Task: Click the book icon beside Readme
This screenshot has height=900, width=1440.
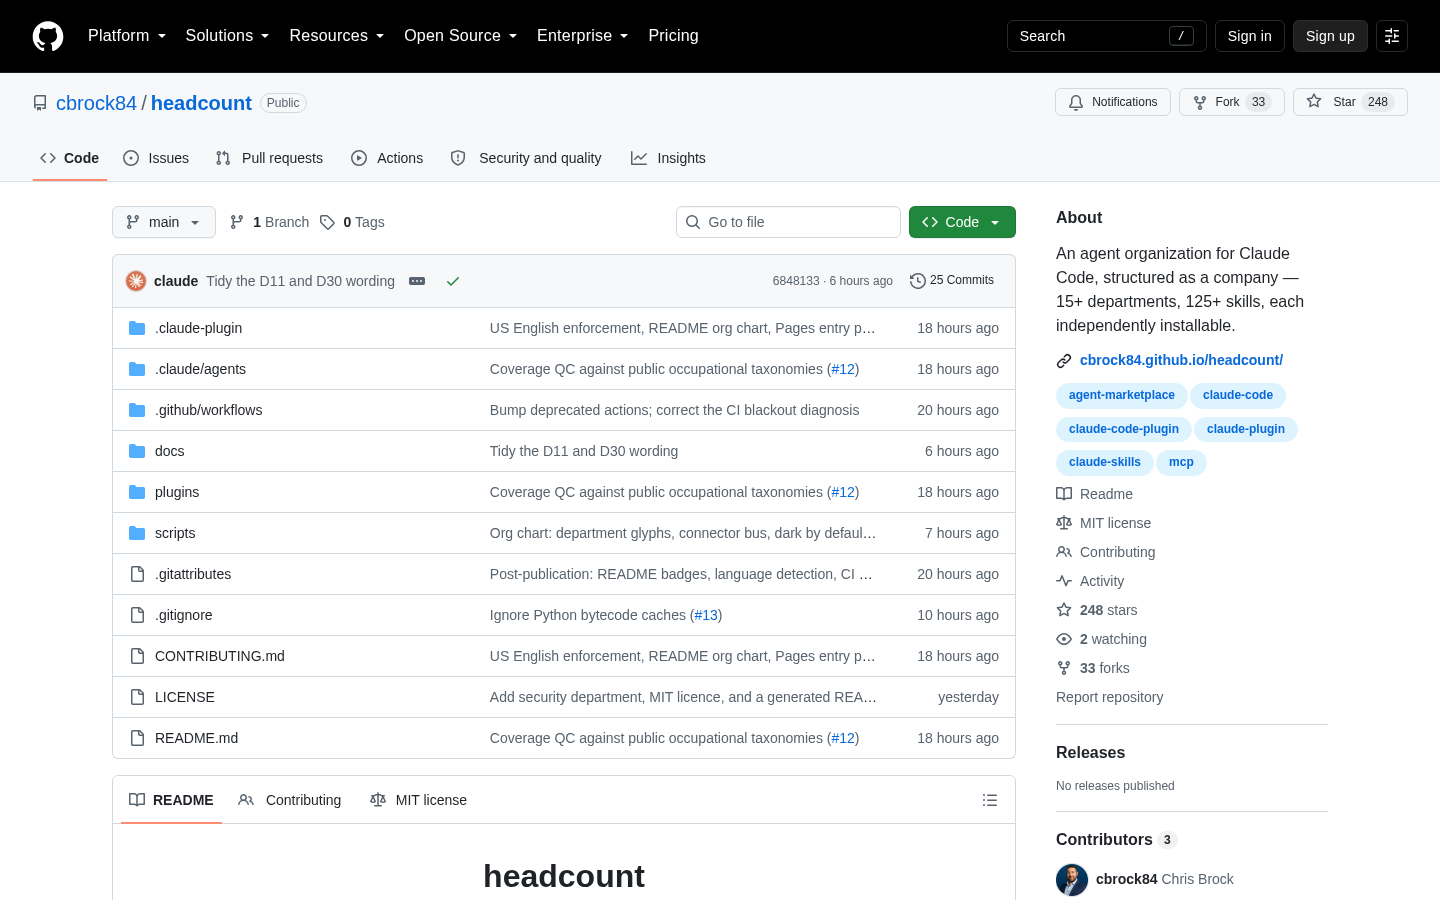Action: (x=1064, y=494)
